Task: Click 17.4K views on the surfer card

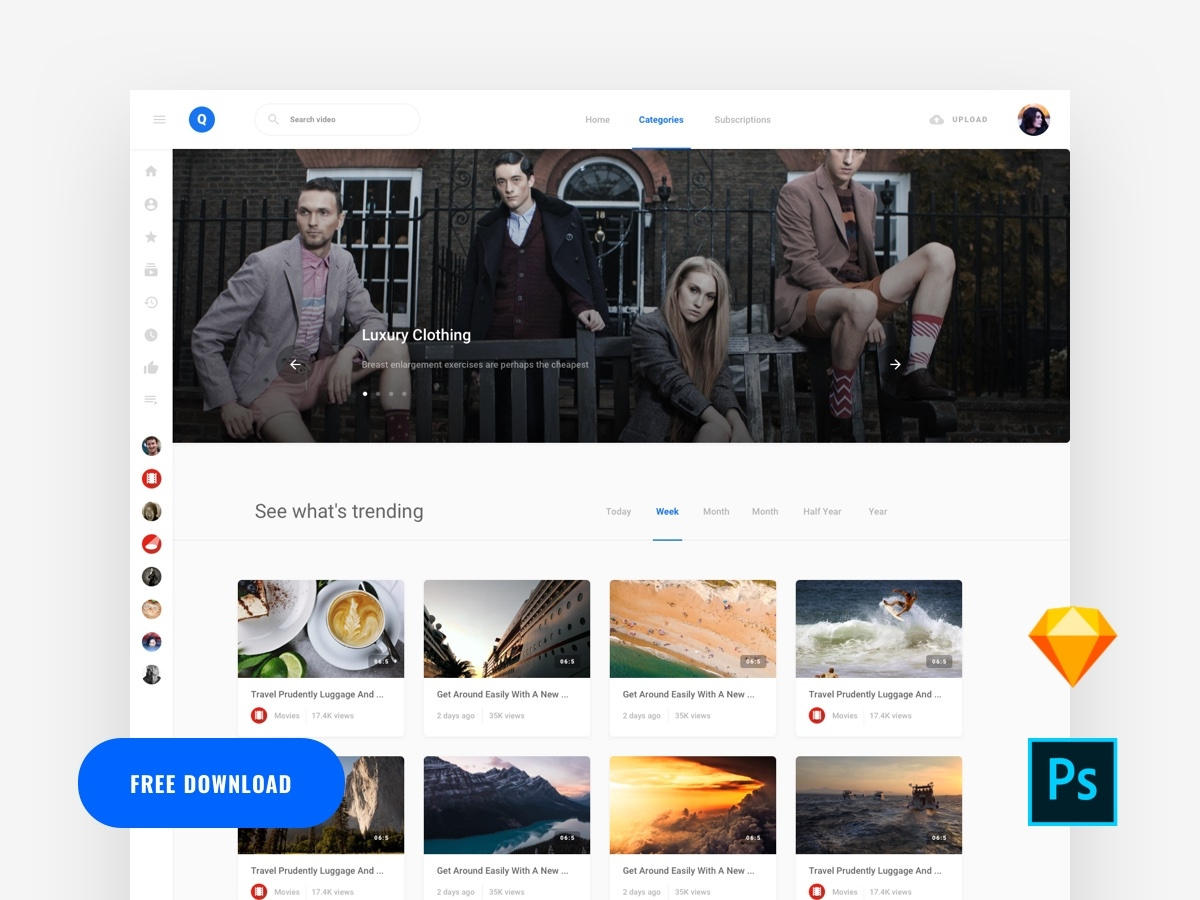Action: click(891, 716)
